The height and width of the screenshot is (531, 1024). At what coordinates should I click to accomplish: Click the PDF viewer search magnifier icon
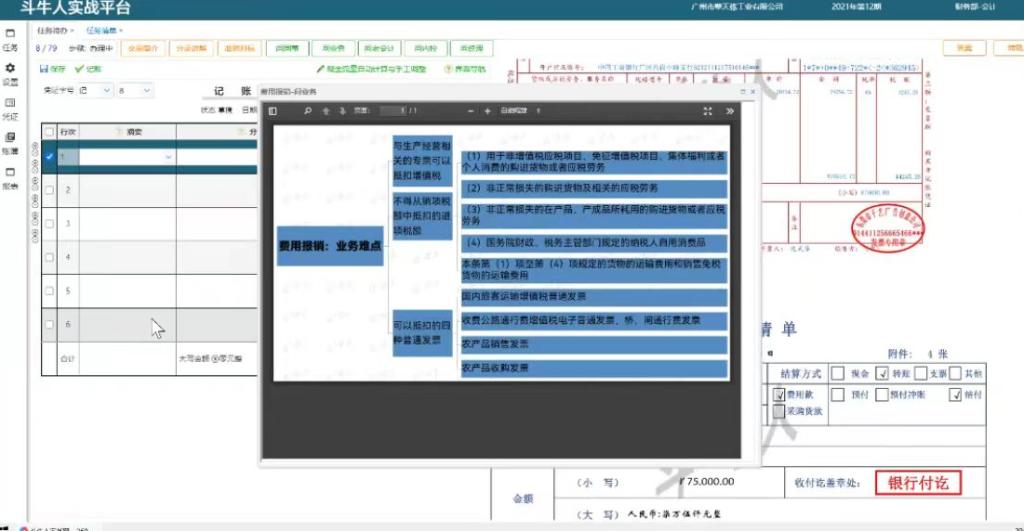click(308, 111)
